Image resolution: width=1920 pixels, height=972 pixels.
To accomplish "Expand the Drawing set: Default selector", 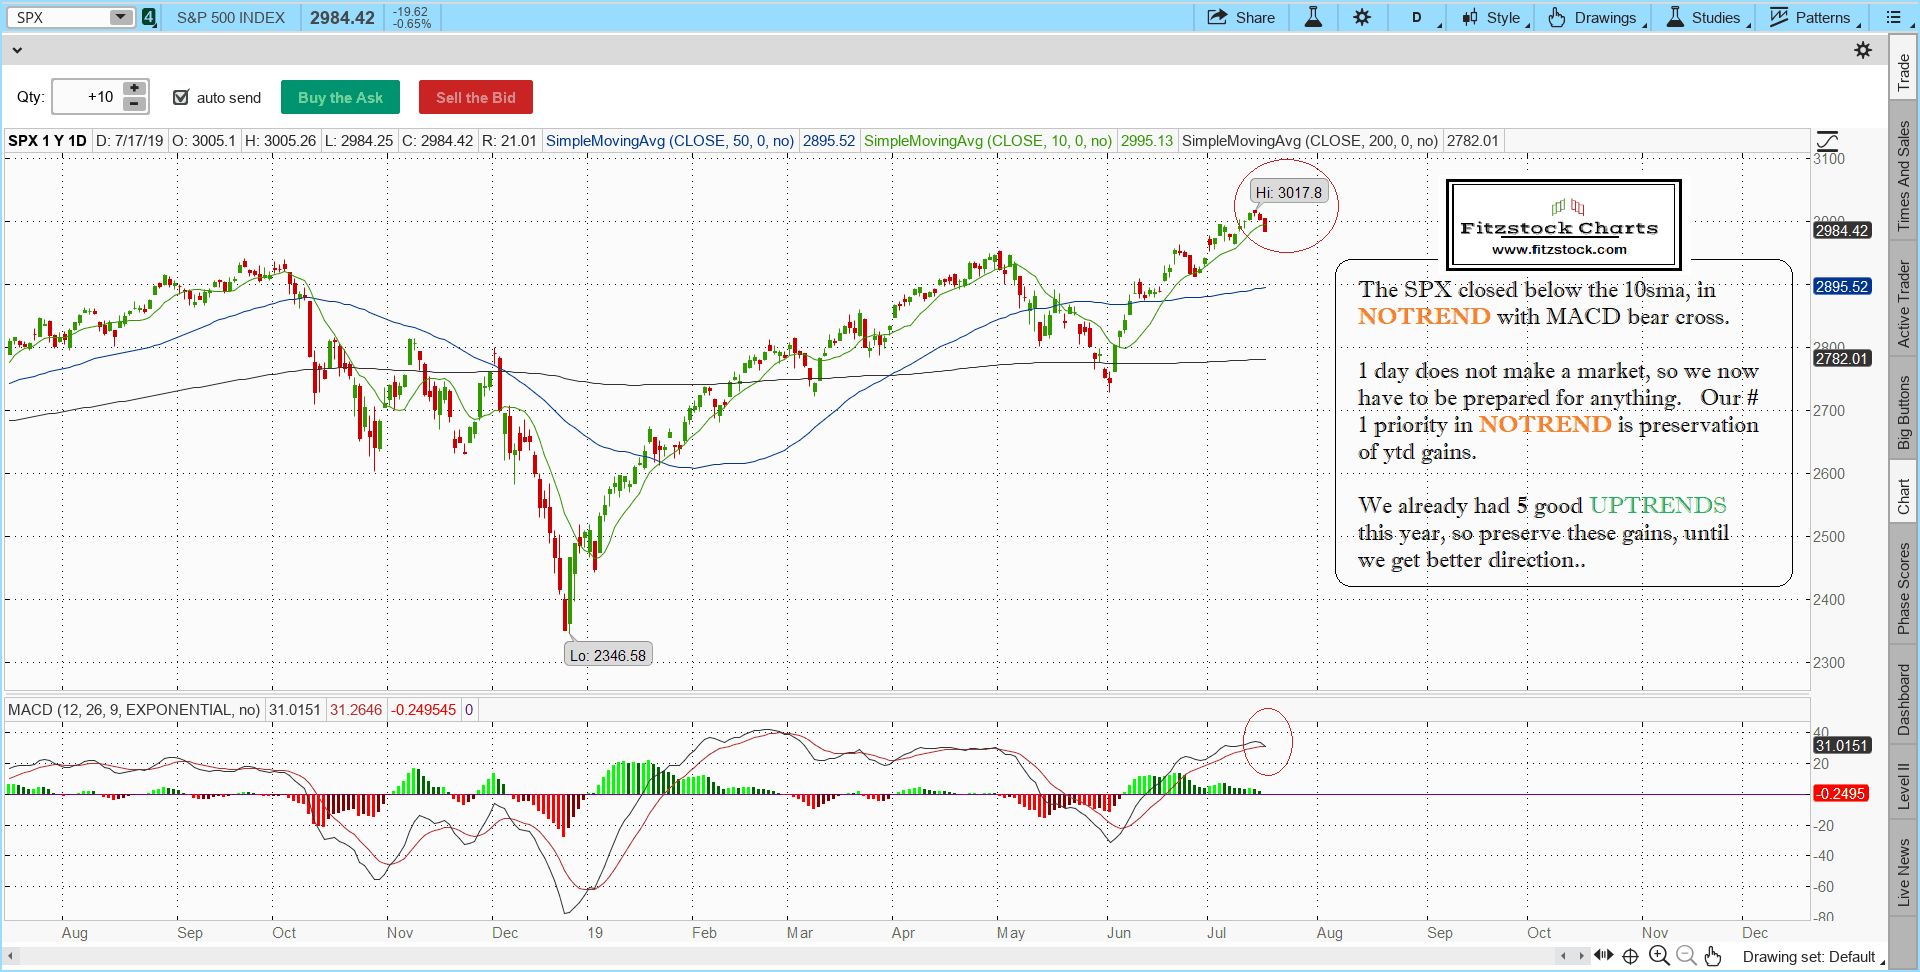I will [x=1810, y=957].
